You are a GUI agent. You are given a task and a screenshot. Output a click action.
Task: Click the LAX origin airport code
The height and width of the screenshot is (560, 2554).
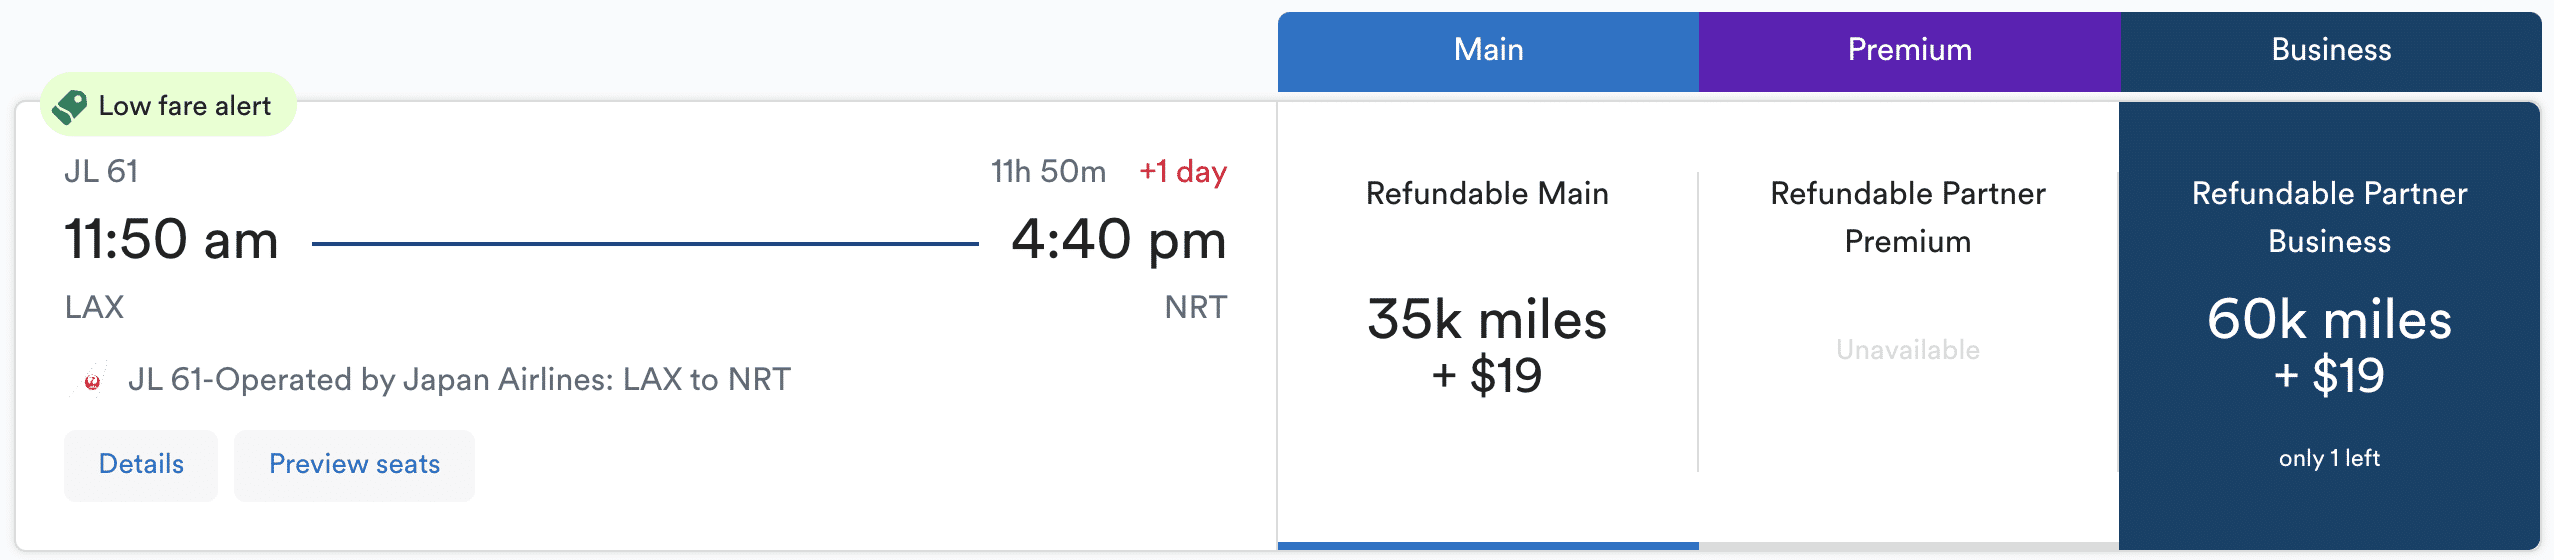tap(94, 307)
